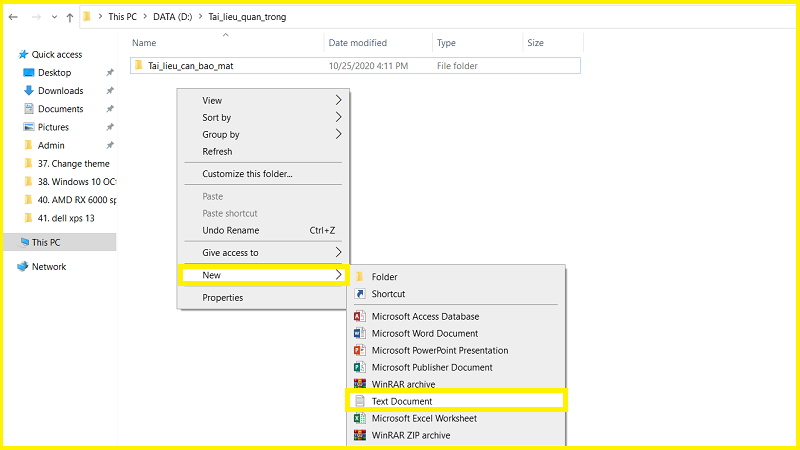Open Network in the sidebar

[x=49, y=266]
